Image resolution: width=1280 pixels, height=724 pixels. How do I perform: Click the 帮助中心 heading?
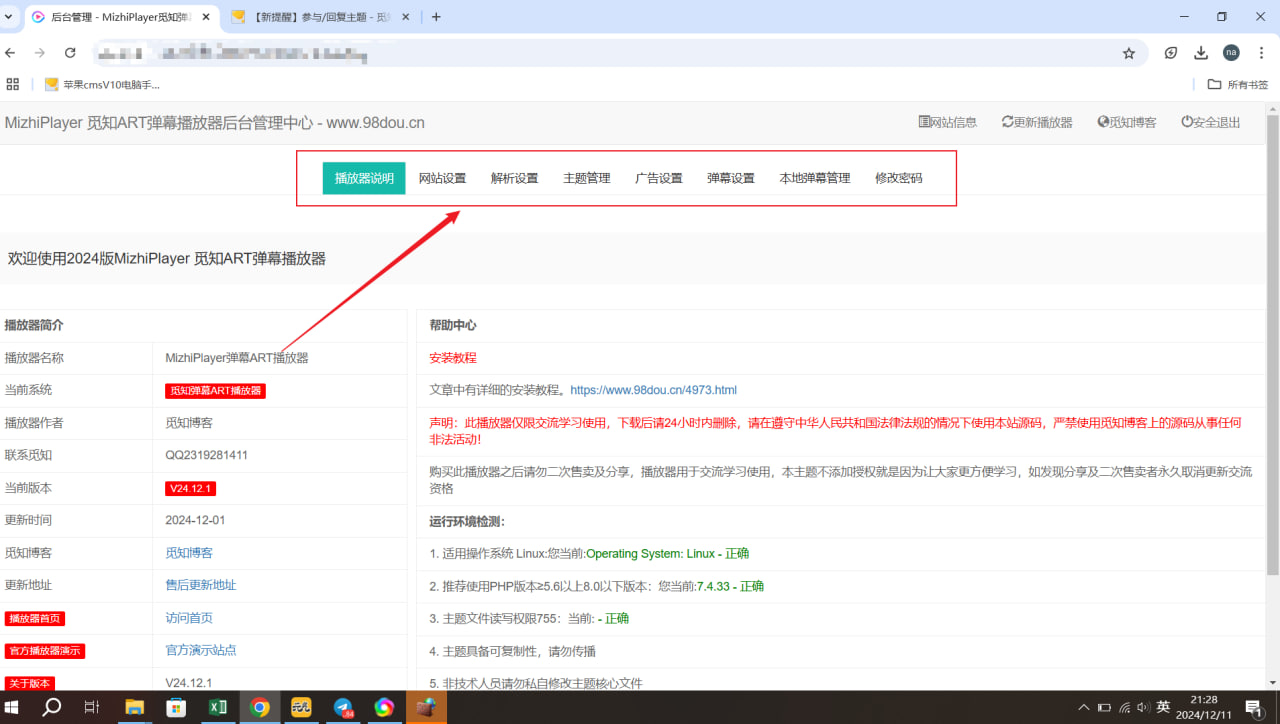453,325
